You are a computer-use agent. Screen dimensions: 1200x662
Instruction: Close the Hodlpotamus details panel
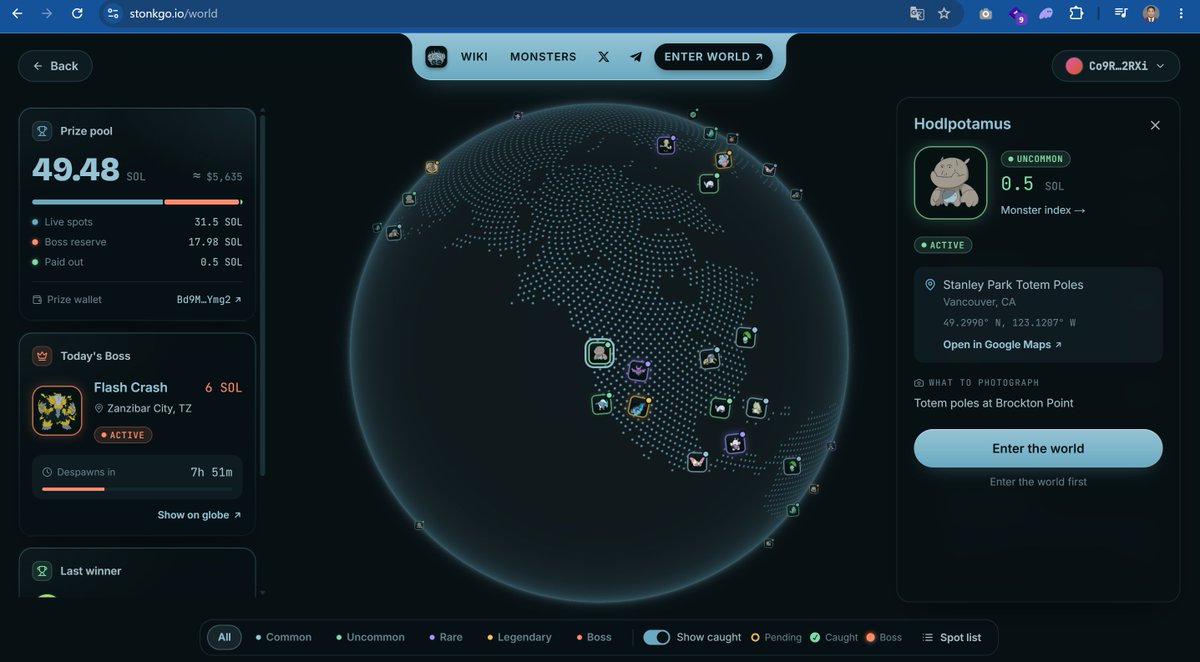[1155, 125]
